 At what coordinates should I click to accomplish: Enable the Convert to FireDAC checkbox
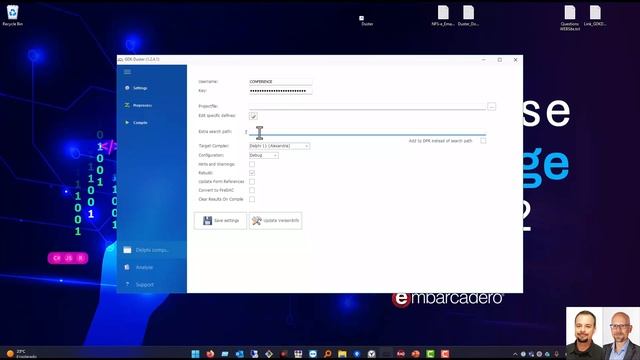point(252,190)
